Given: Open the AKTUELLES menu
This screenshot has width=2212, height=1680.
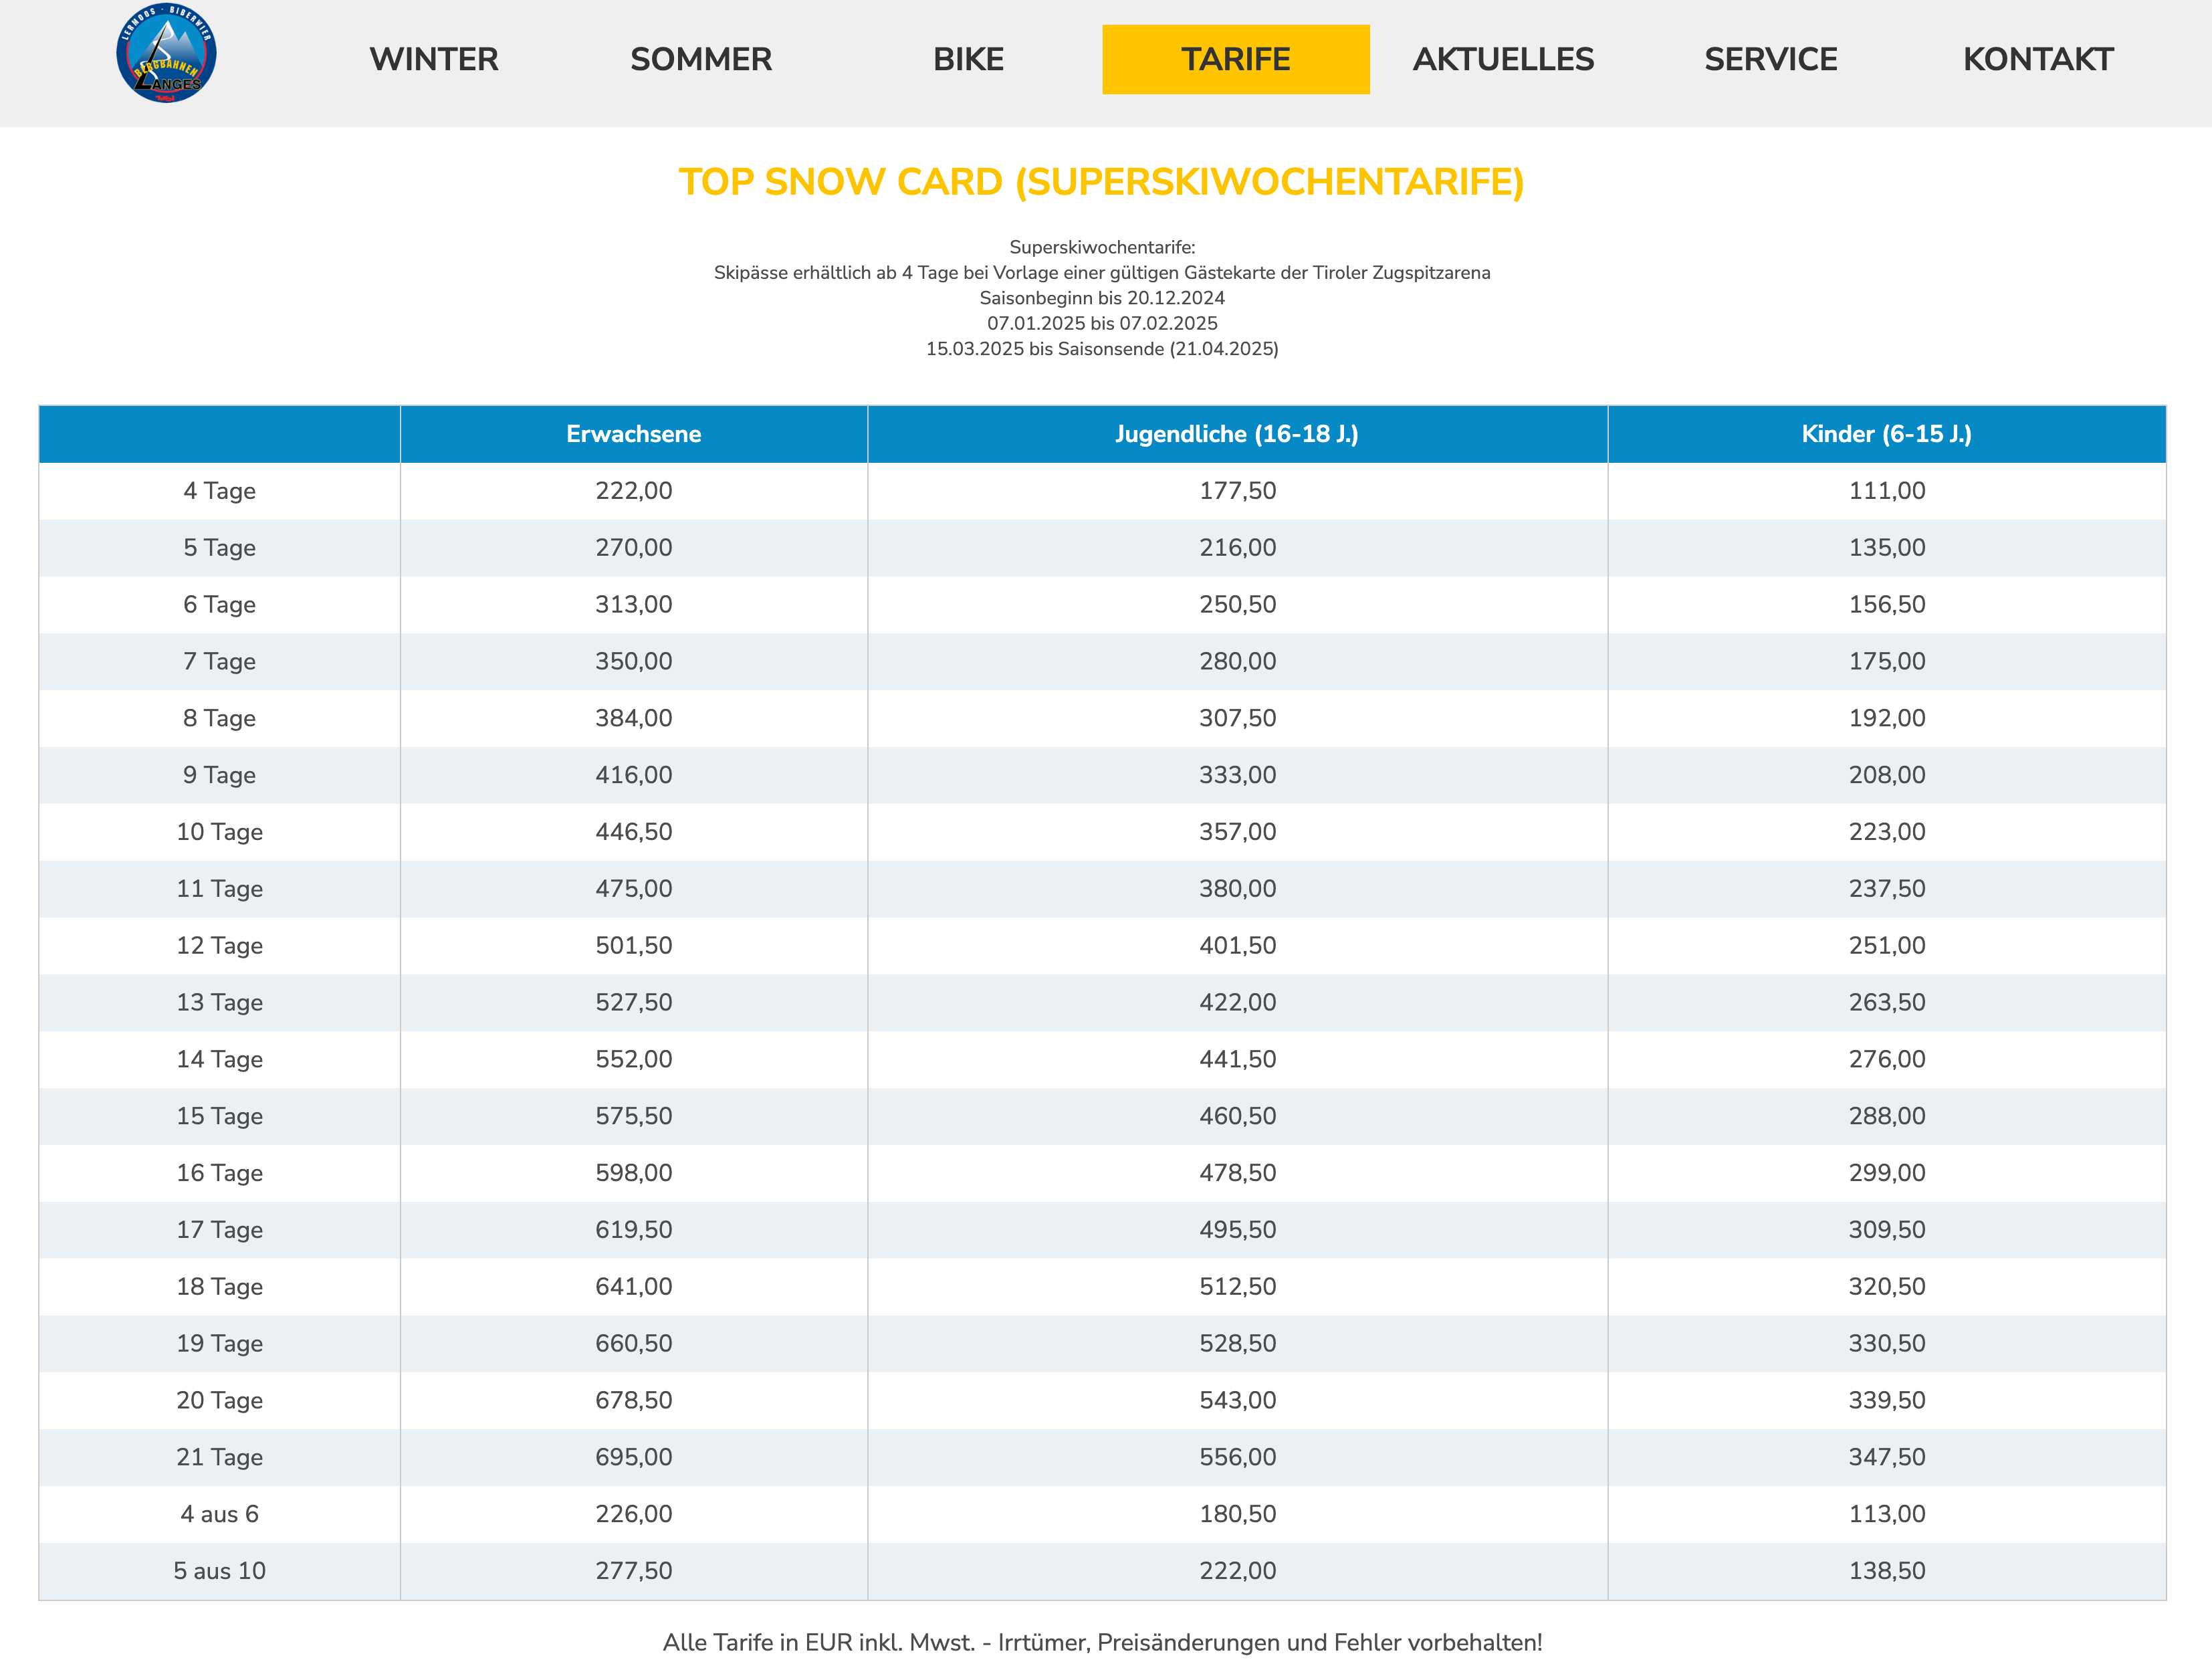Looking at the screenshot, I should pos(1503,59).
